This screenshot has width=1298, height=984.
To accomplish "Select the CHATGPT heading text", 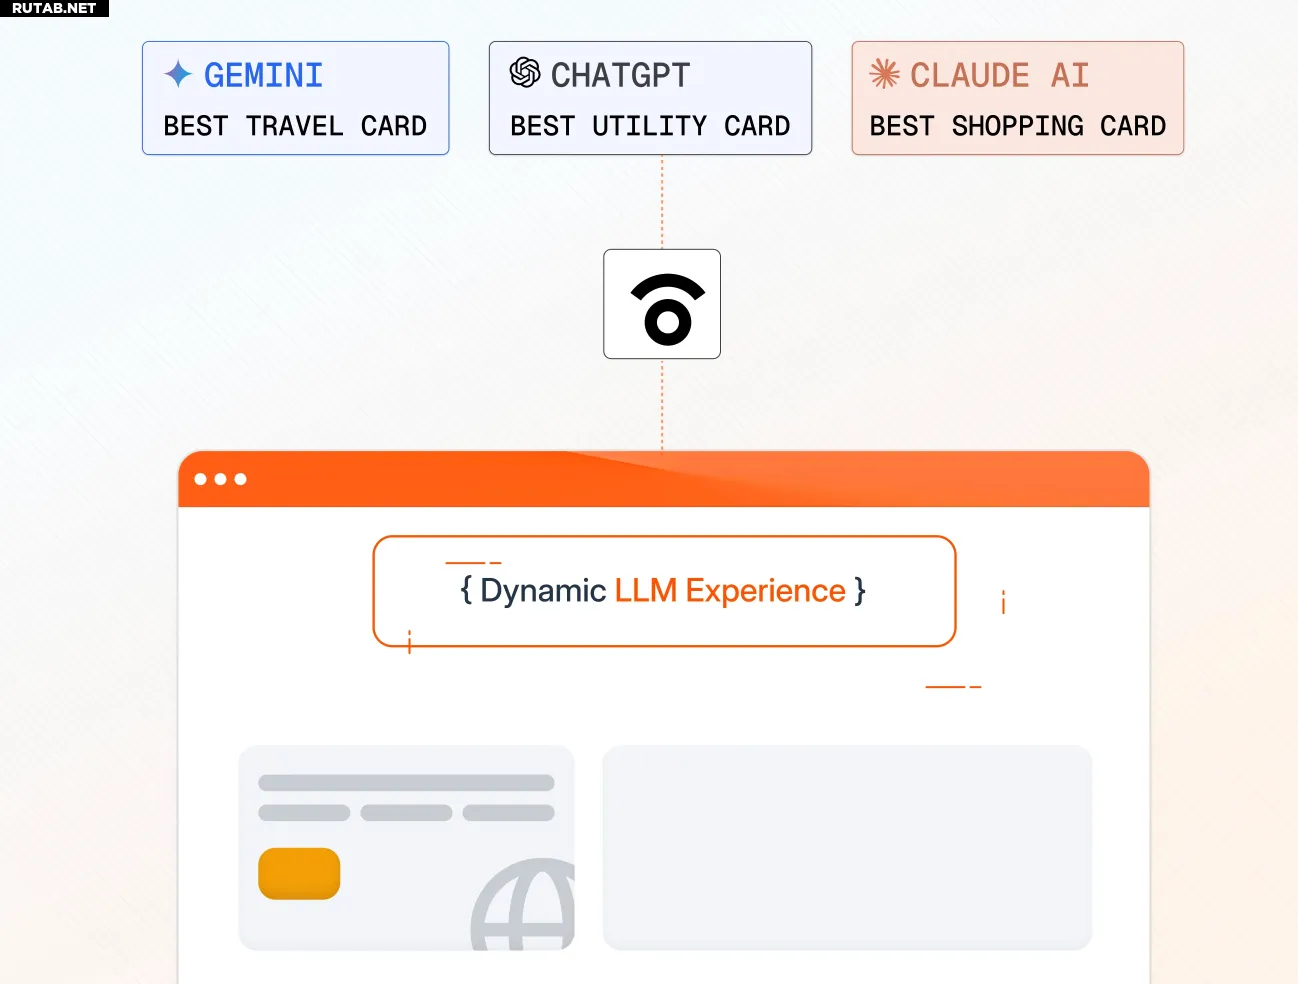I will (620, 75).
